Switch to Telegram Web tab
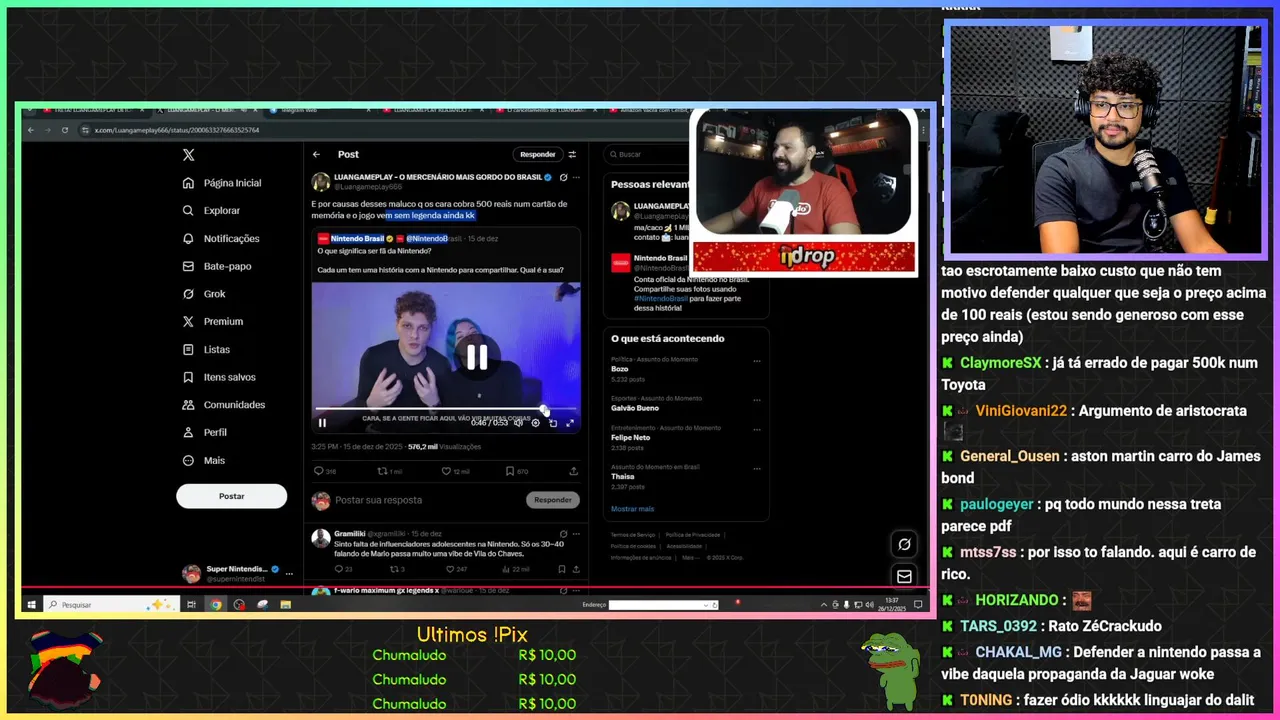The height and width of the screenshot is (720, 1280). tap(318, 109)
